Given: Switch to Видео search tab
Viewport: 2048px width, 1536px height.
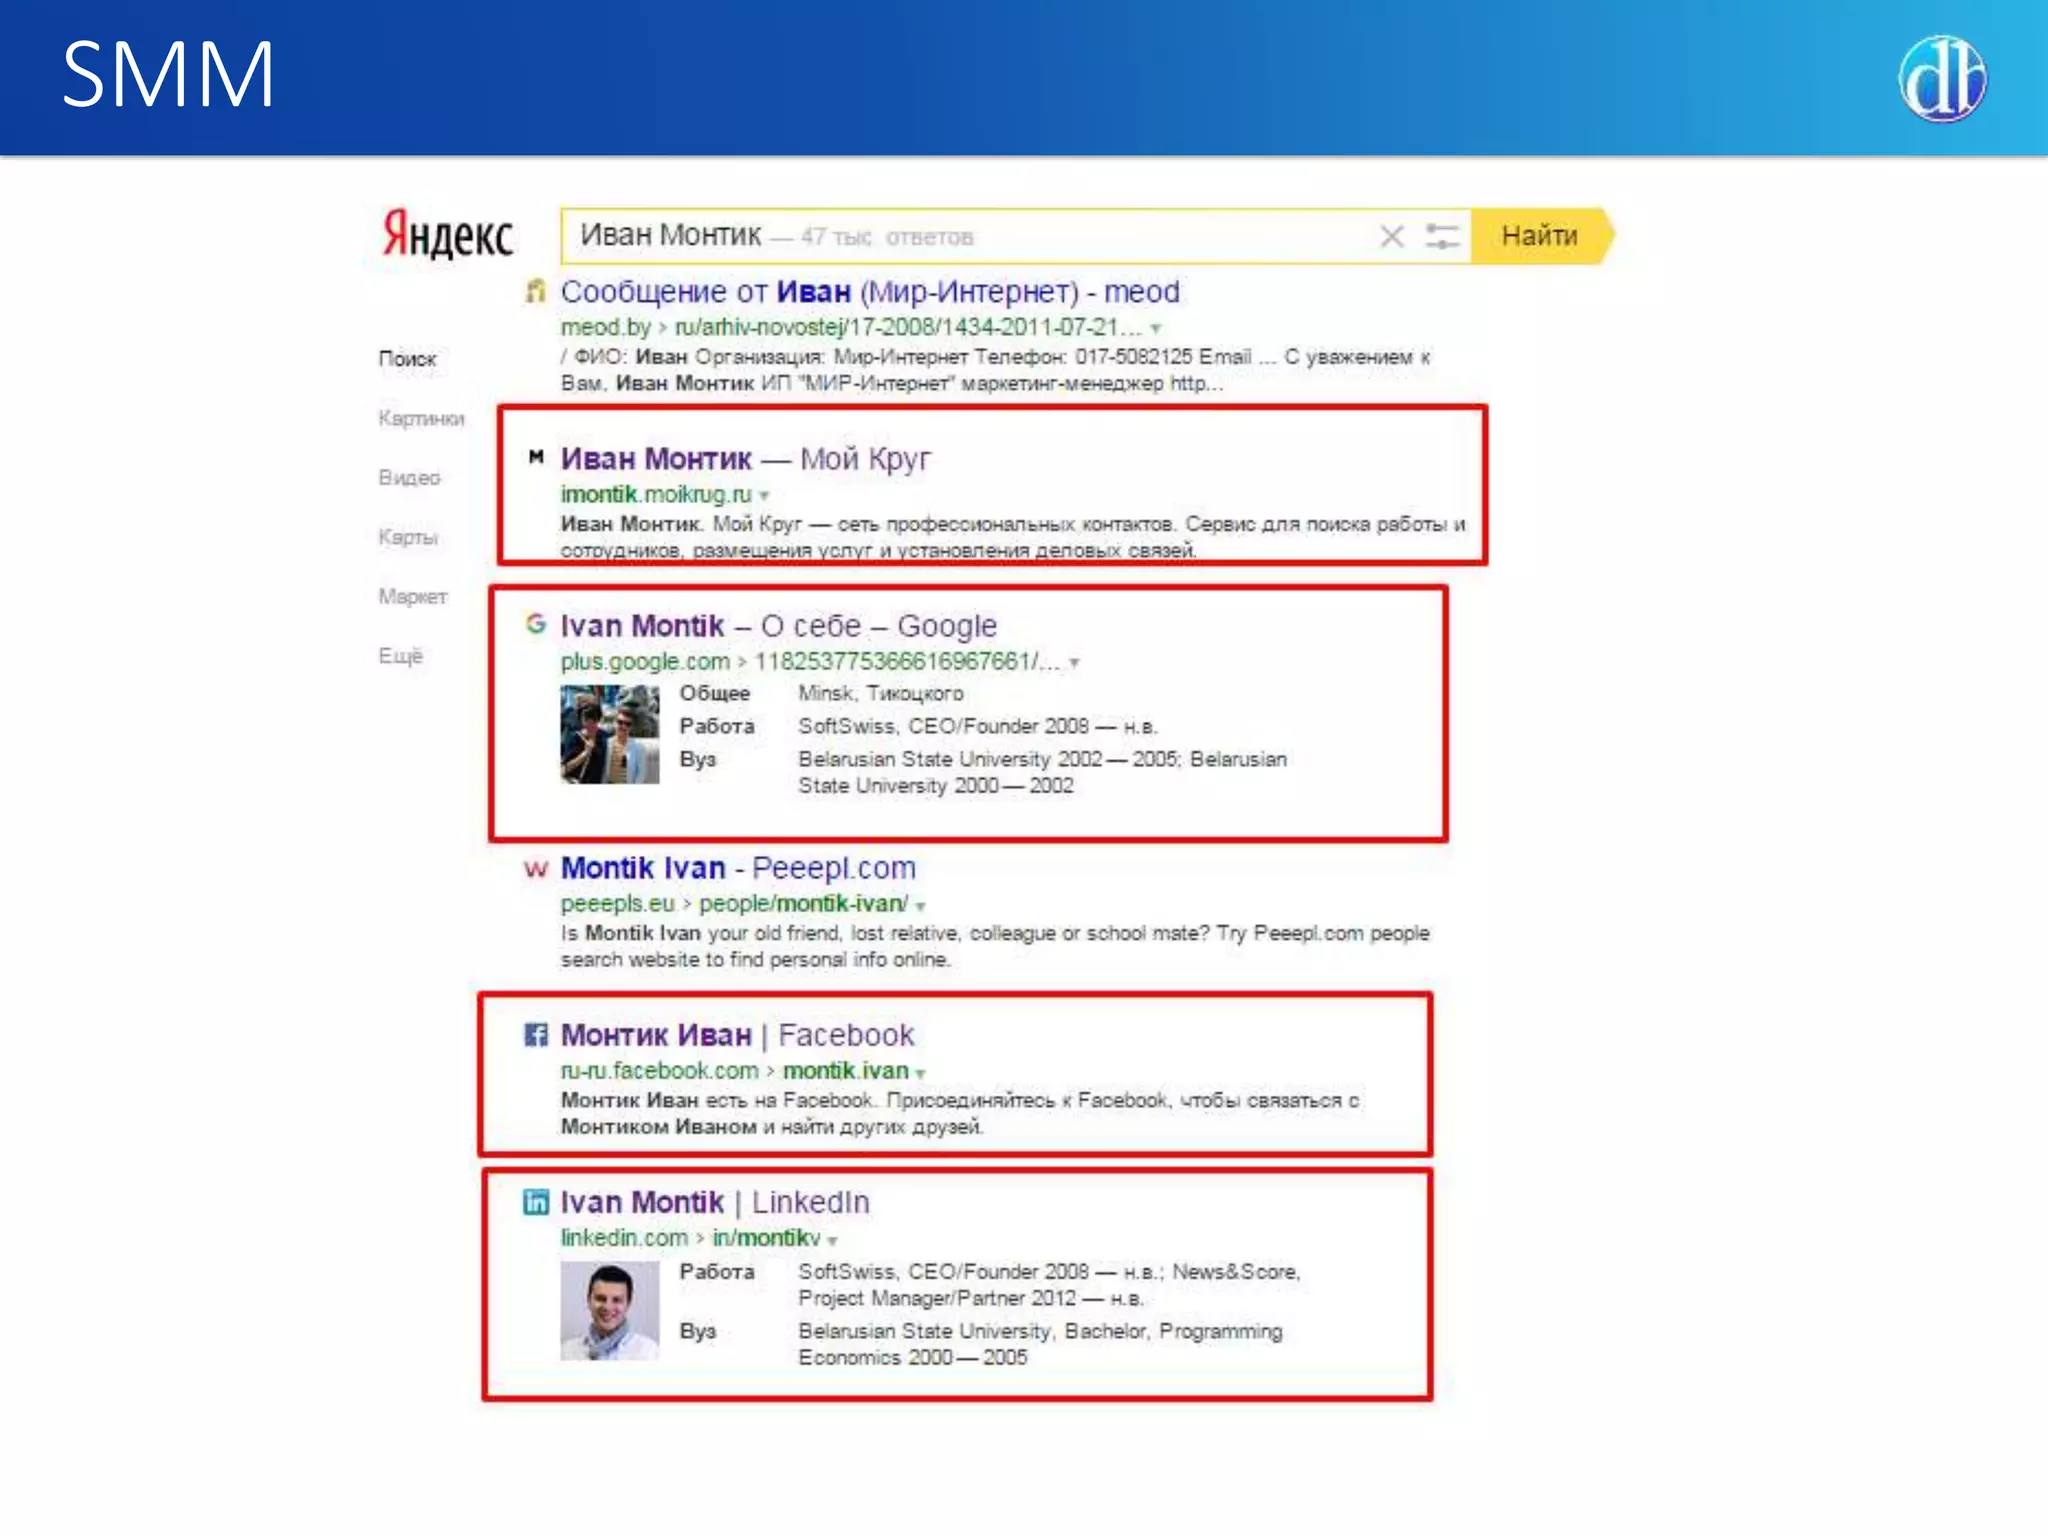Looking at the screenshot, I should pyautogui.click(x=409, y=478).
